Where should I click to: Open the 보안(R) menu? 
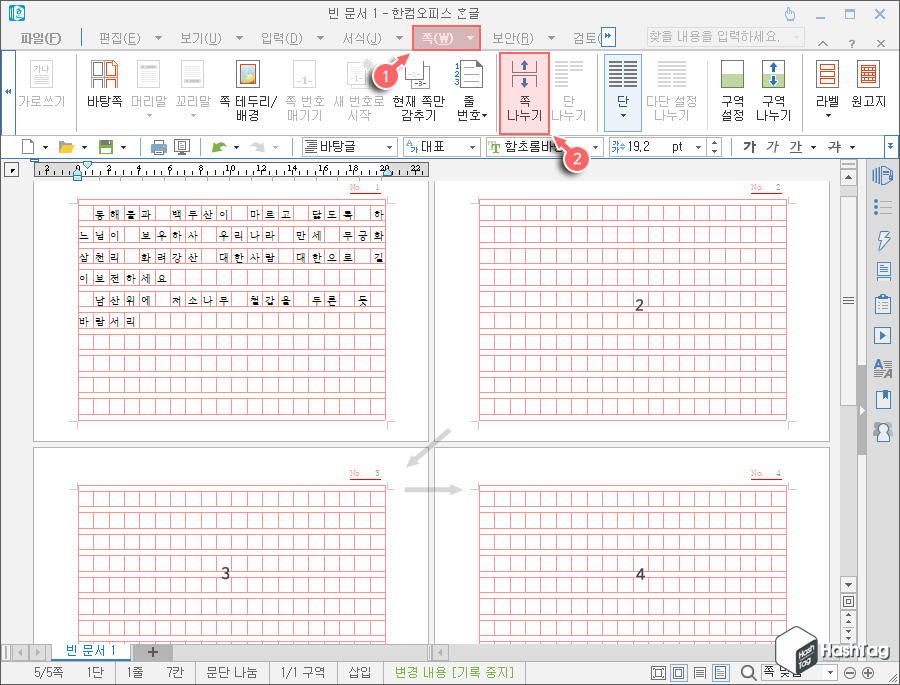(513, 38)
